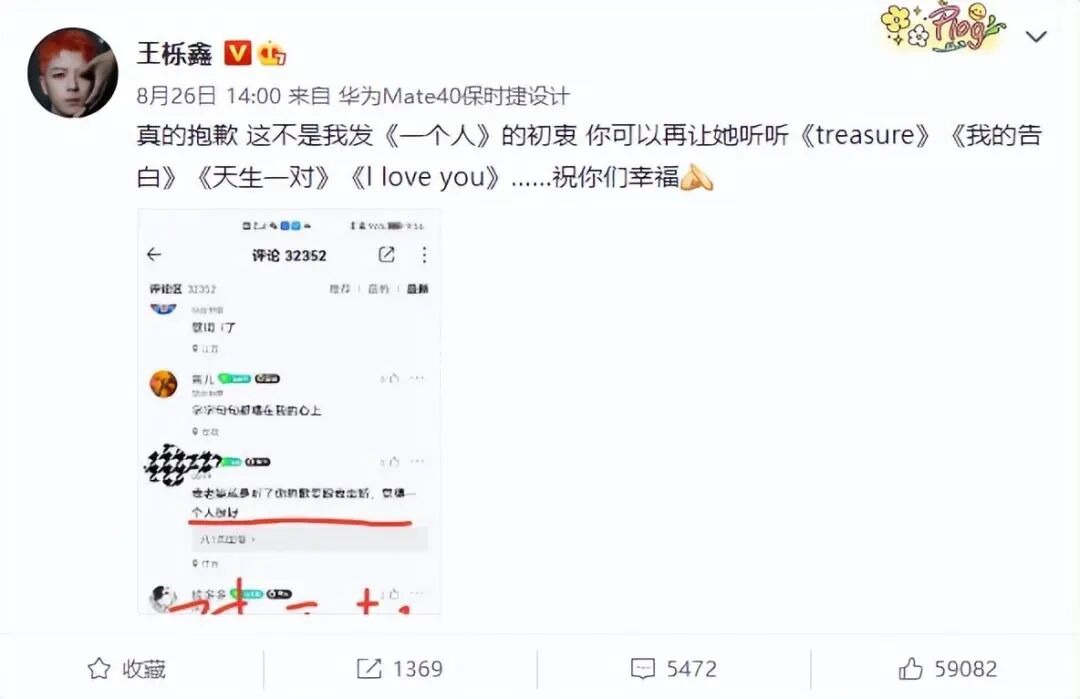Screen dimensions: 1080x699
Task: Click the back arrow in embedded screenshot
Action: click(154, 255)
